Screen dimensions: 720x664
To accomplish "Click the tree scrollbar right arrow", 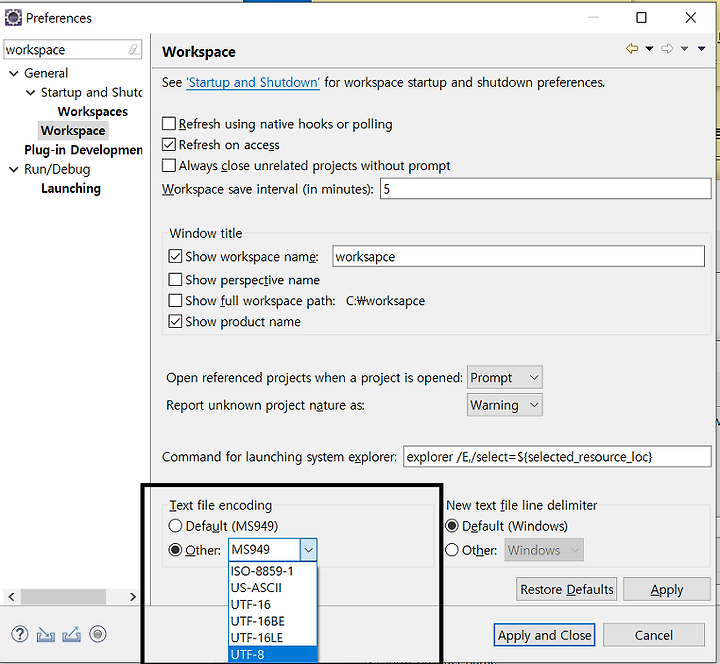I will (133, 596).
